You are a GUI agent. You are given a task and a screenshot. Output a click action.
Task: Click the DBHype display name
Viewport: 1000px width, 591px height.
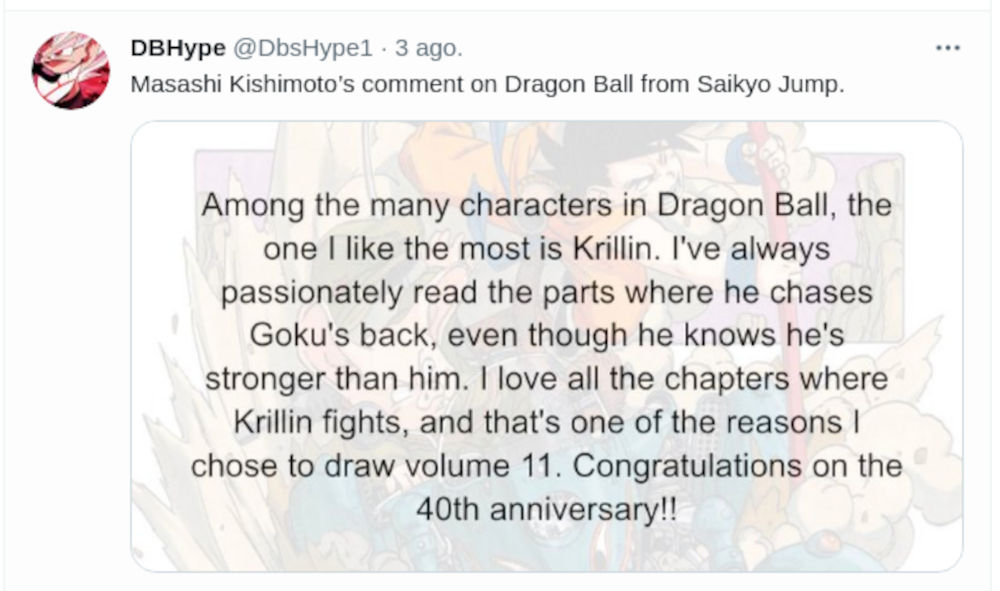[178, 48]
